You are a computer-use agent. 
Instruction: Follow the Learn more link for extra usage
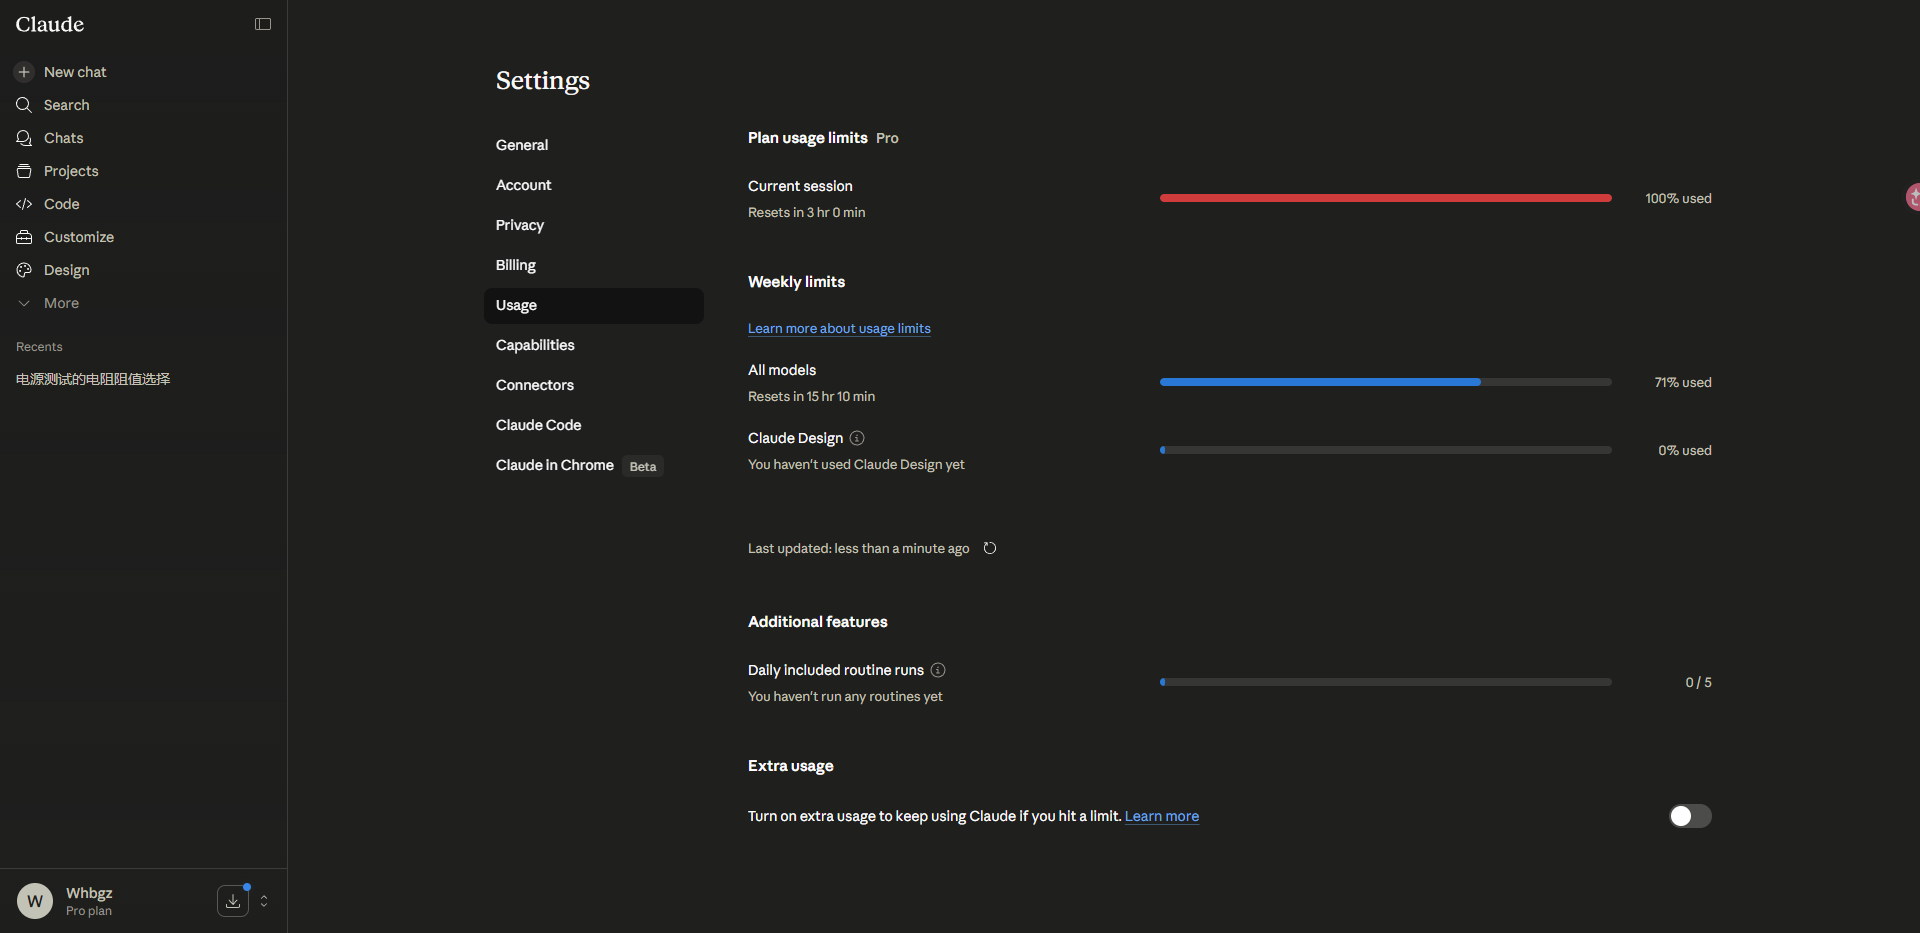[1162, 816]
